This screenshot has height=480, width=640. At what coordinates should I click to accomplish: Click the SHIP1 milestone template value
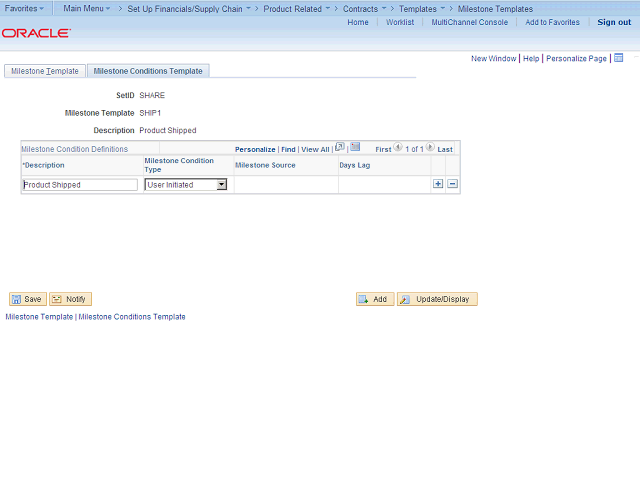[150, 113]
